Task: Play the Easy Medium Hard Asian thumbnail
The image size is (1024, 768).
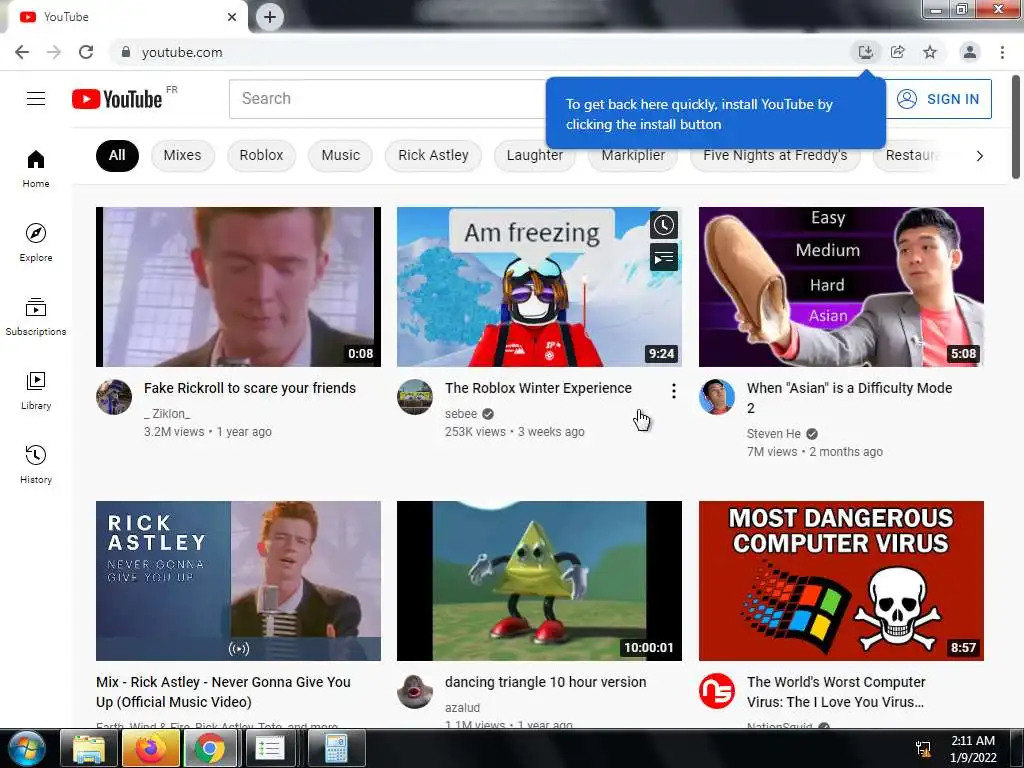Action: point(841,287)
